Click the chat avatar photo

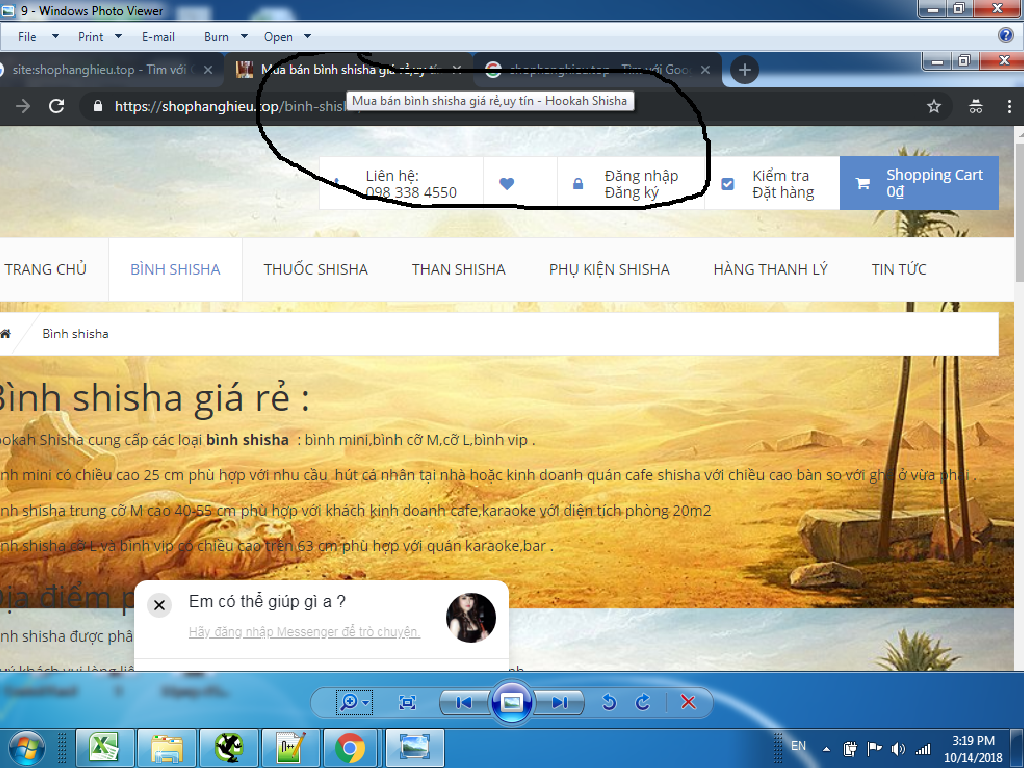pyautogui.click(x=471, y=618)
